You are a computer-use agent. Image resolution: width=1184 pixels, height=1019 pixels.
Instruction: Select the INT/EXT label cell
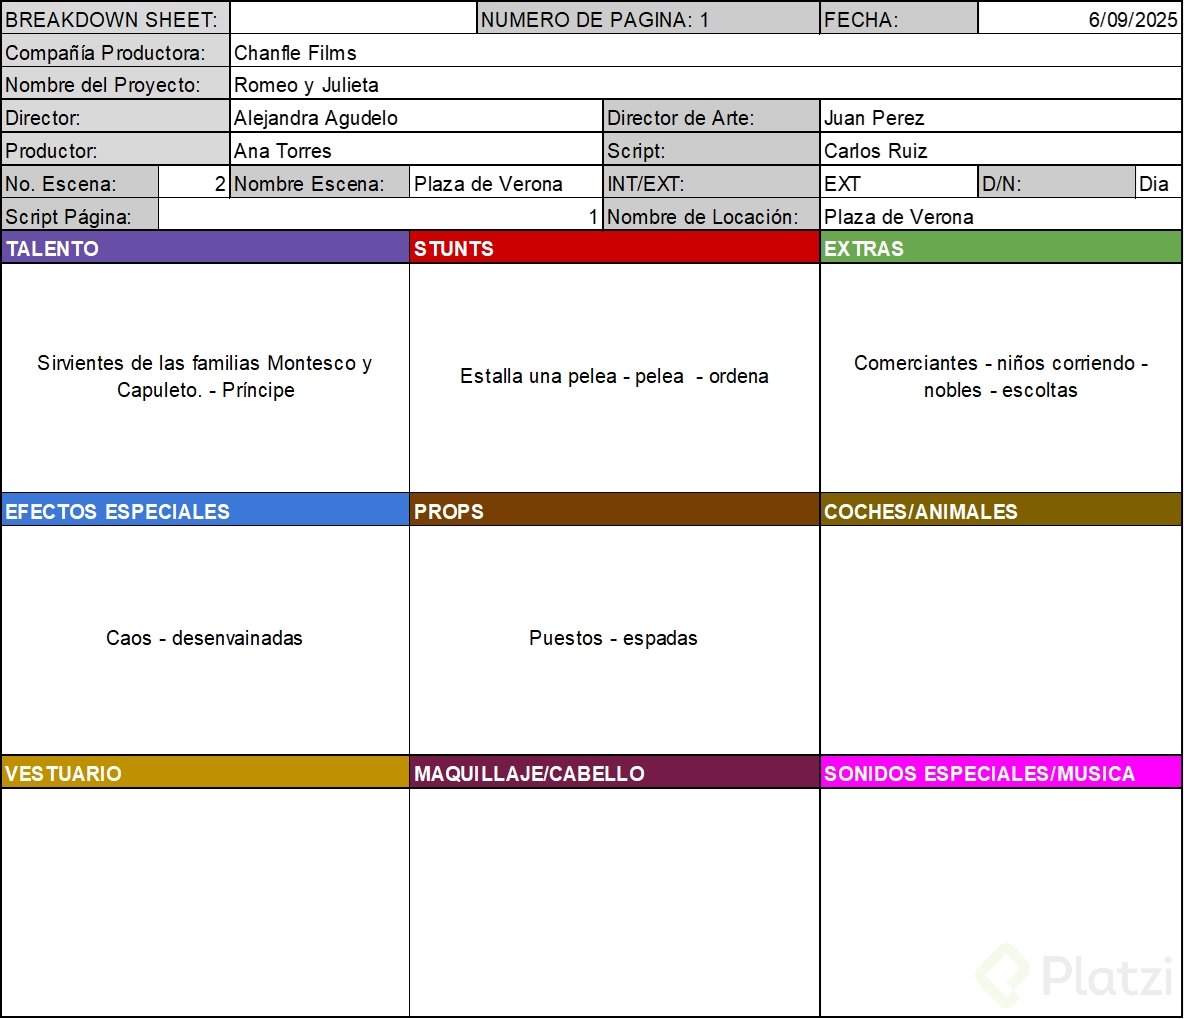711,183
